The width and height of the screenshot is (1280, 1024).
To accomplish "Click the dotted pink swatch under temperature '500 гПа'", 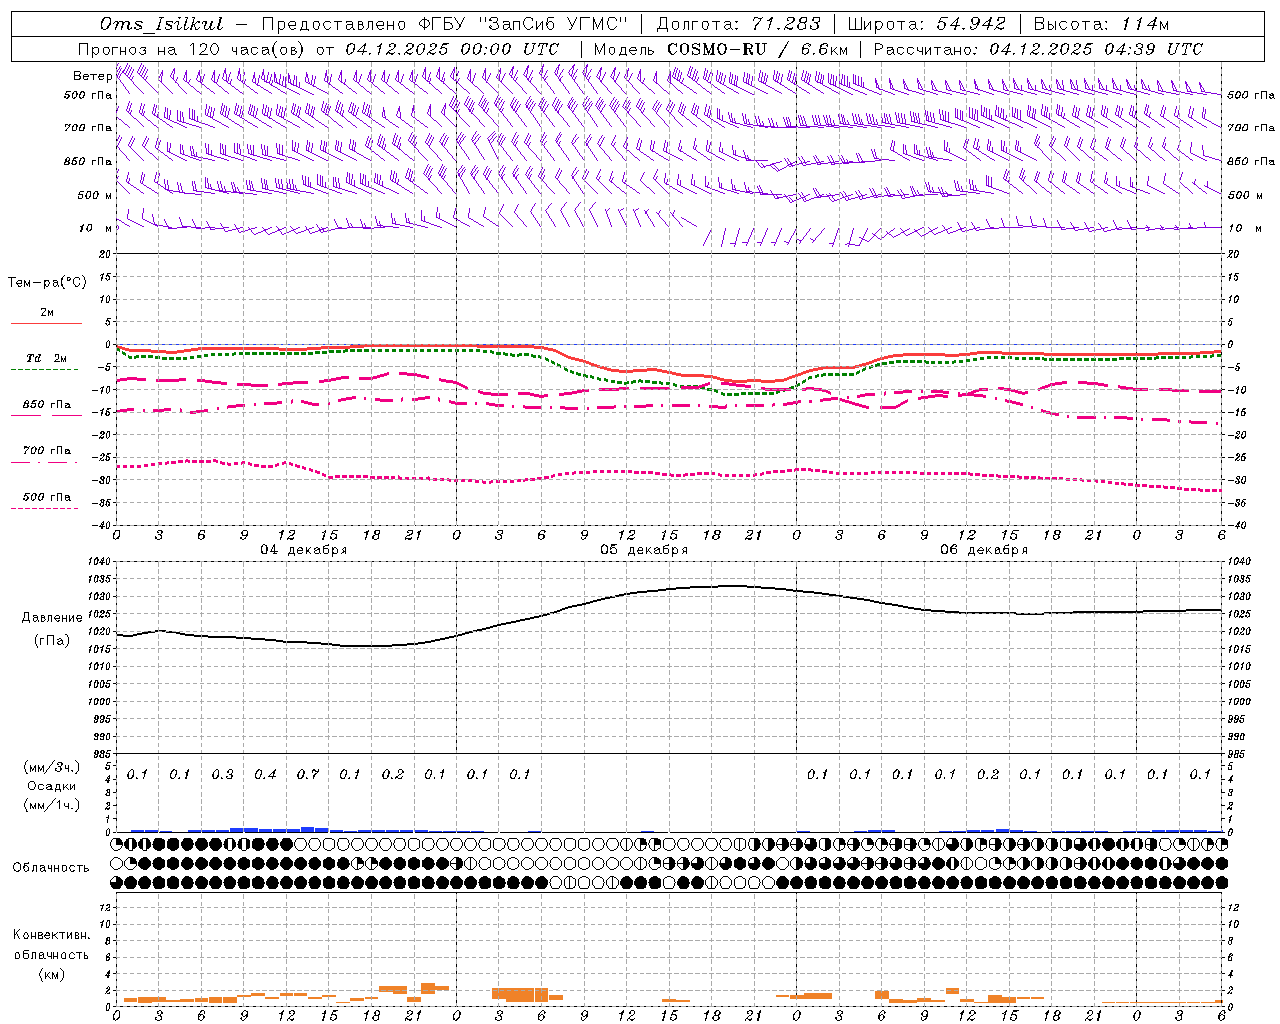I will [x=45, y=509].
